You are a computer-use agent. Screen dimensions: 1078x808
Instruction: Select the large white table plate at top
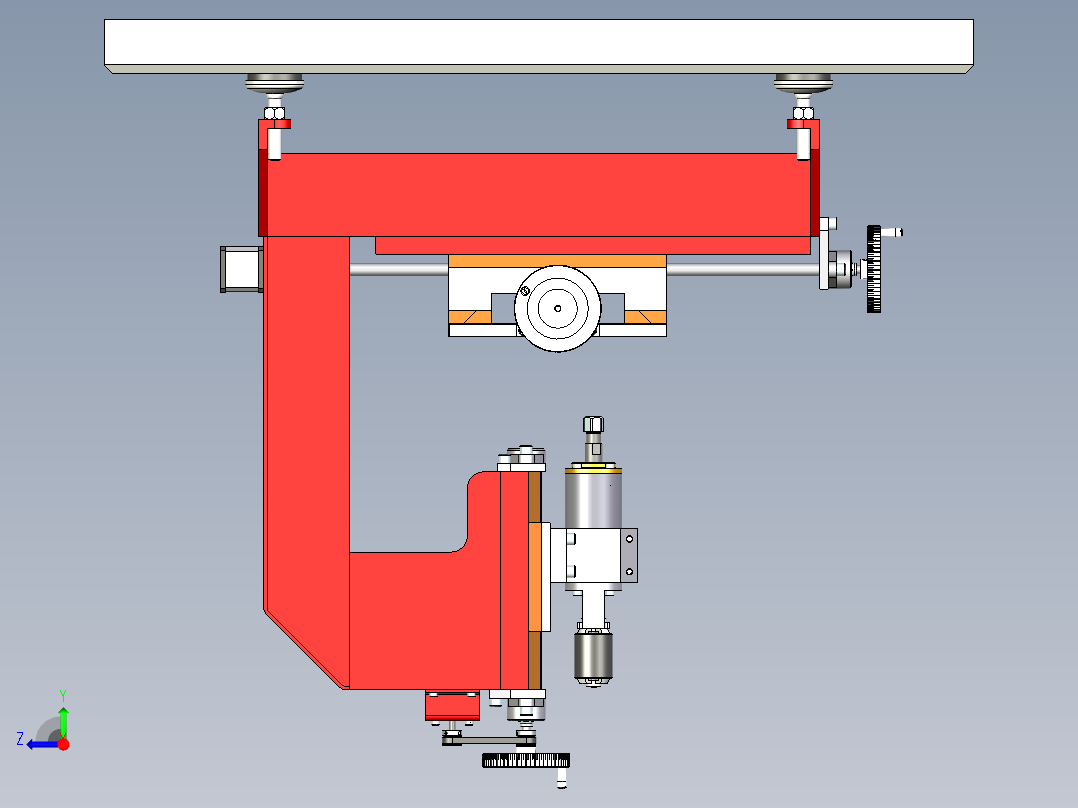(539, 46)
